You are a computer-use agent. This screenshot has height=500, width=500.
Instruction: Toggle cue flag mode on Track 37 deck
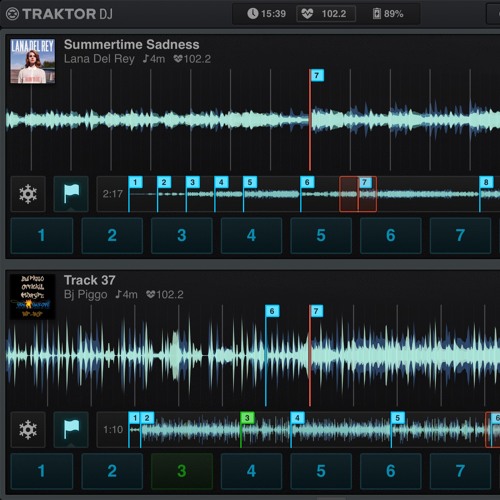click(71, 430)
